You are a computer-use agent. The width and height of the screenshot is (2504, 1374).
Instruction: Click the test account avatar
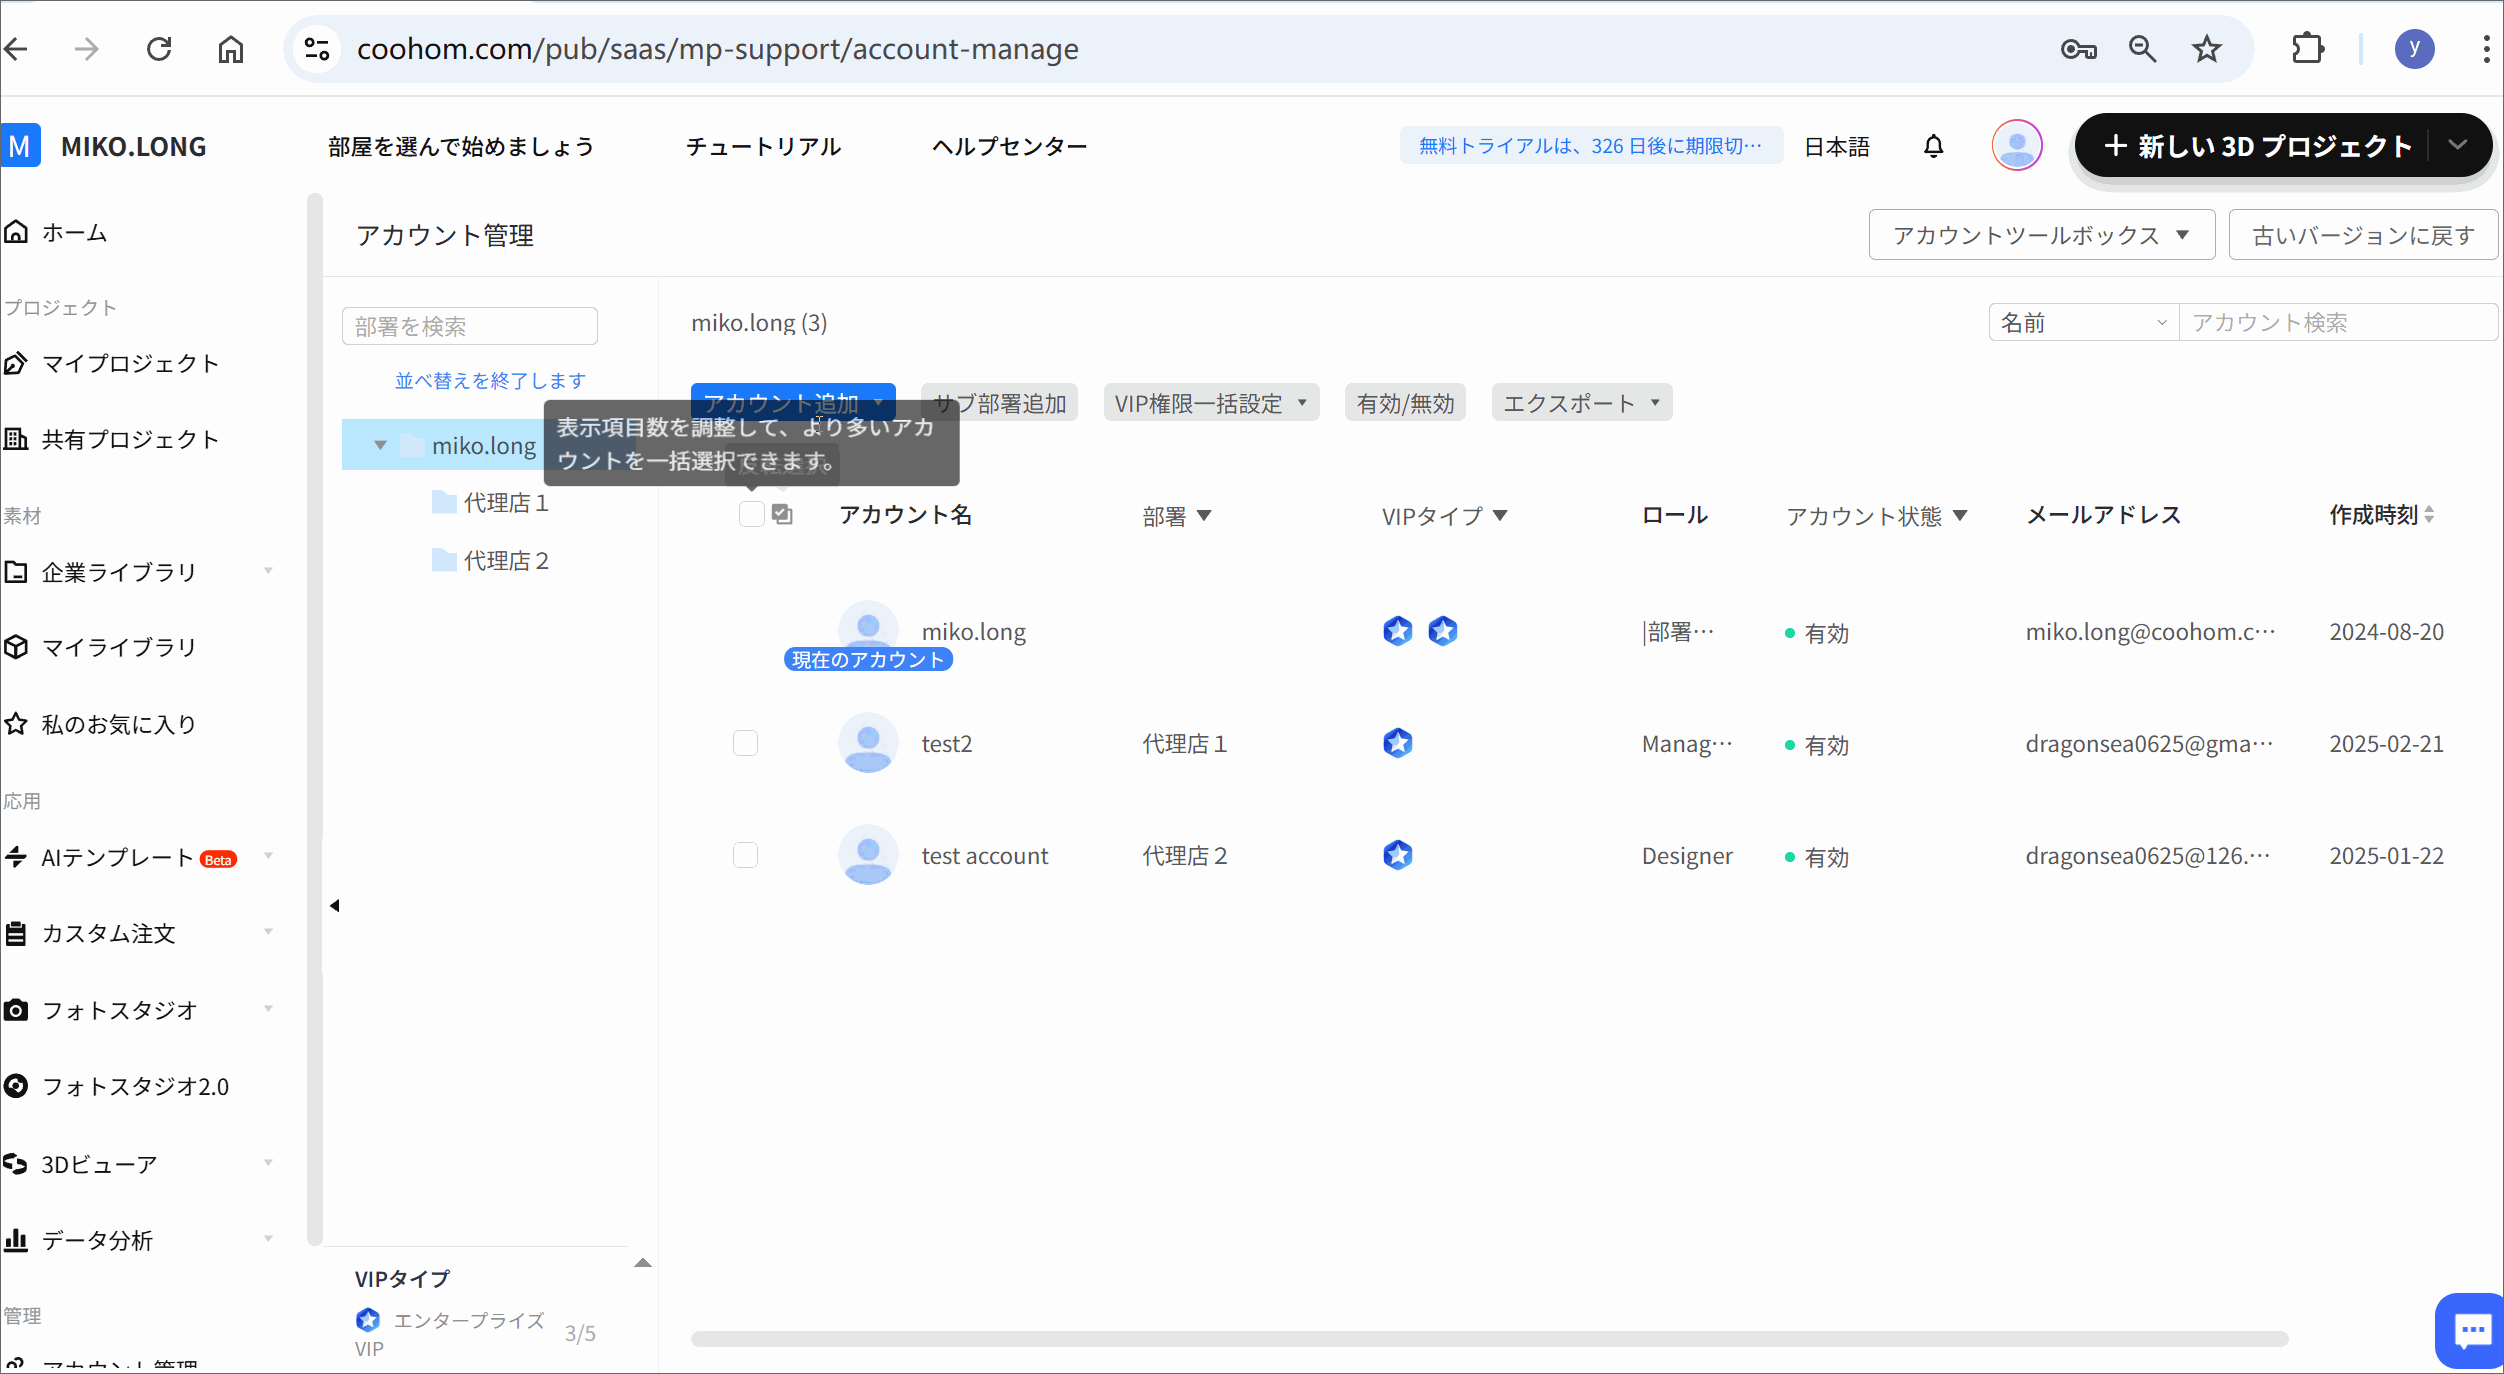pyautogui.click(x=868, y=854)
